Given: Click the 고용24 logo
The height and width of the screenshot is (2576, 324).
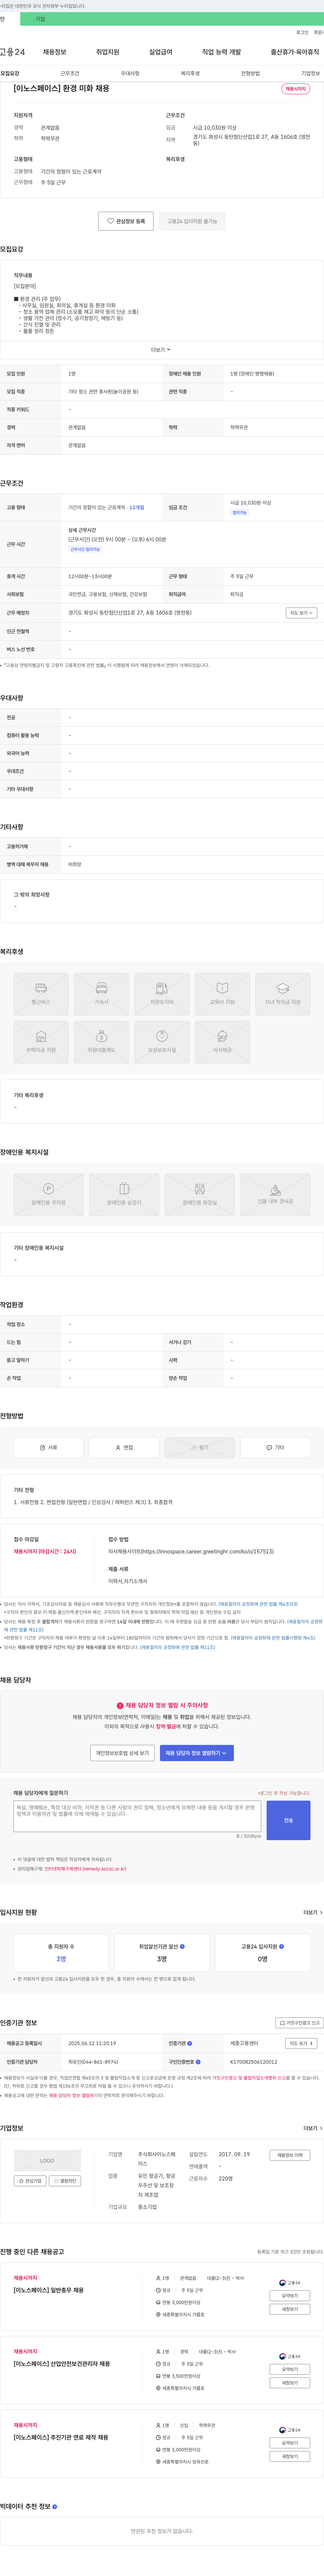Looking at the screenshot, I should (12, 52).
